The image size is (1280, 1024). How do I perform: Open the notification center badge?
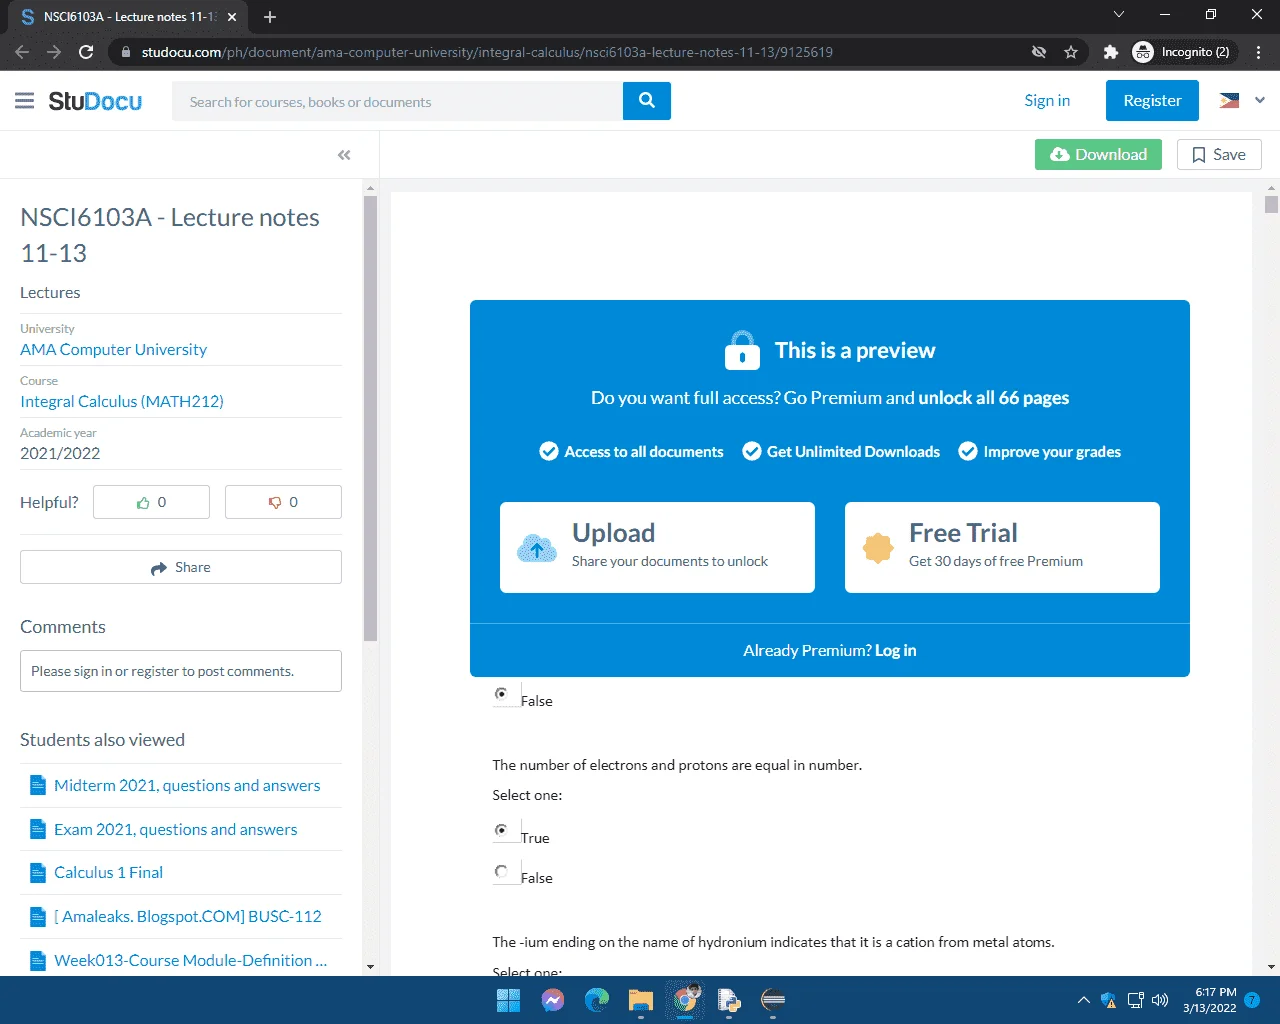coord(1252,1000)
